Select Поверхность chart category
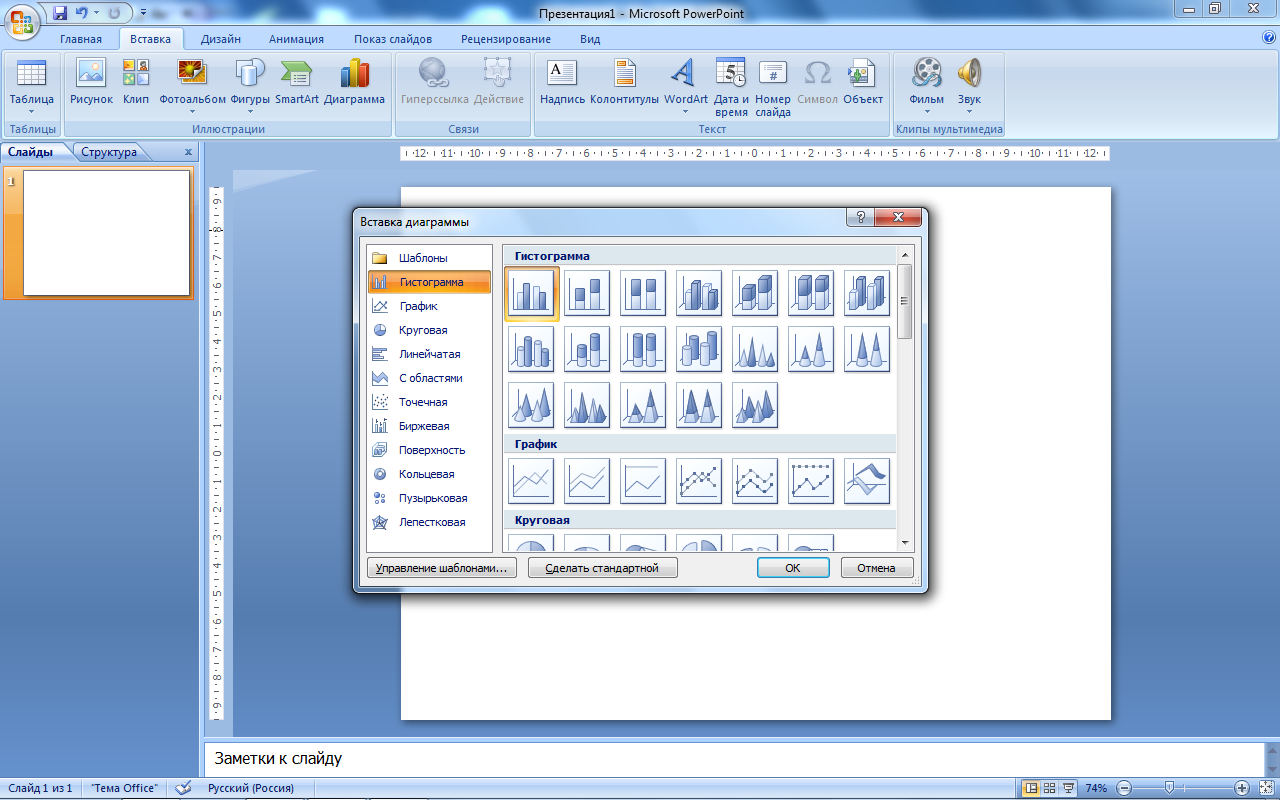This screenshot has width=1280, height=800. (x=430, y=450)
